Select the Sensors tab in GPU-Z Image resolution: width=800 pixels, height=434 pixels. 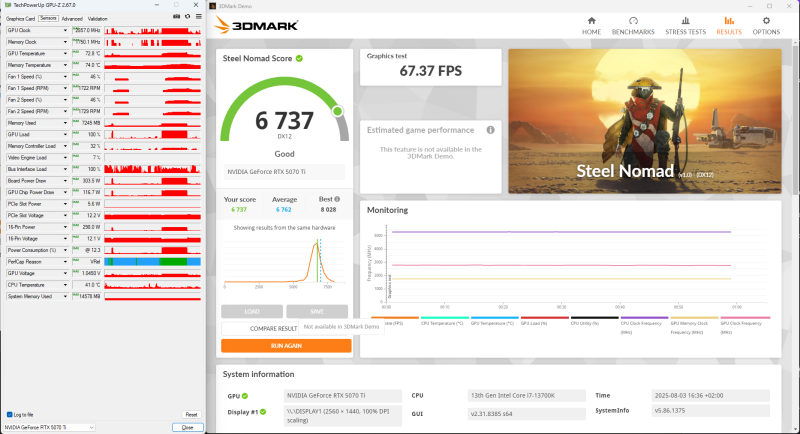(48, 18)
